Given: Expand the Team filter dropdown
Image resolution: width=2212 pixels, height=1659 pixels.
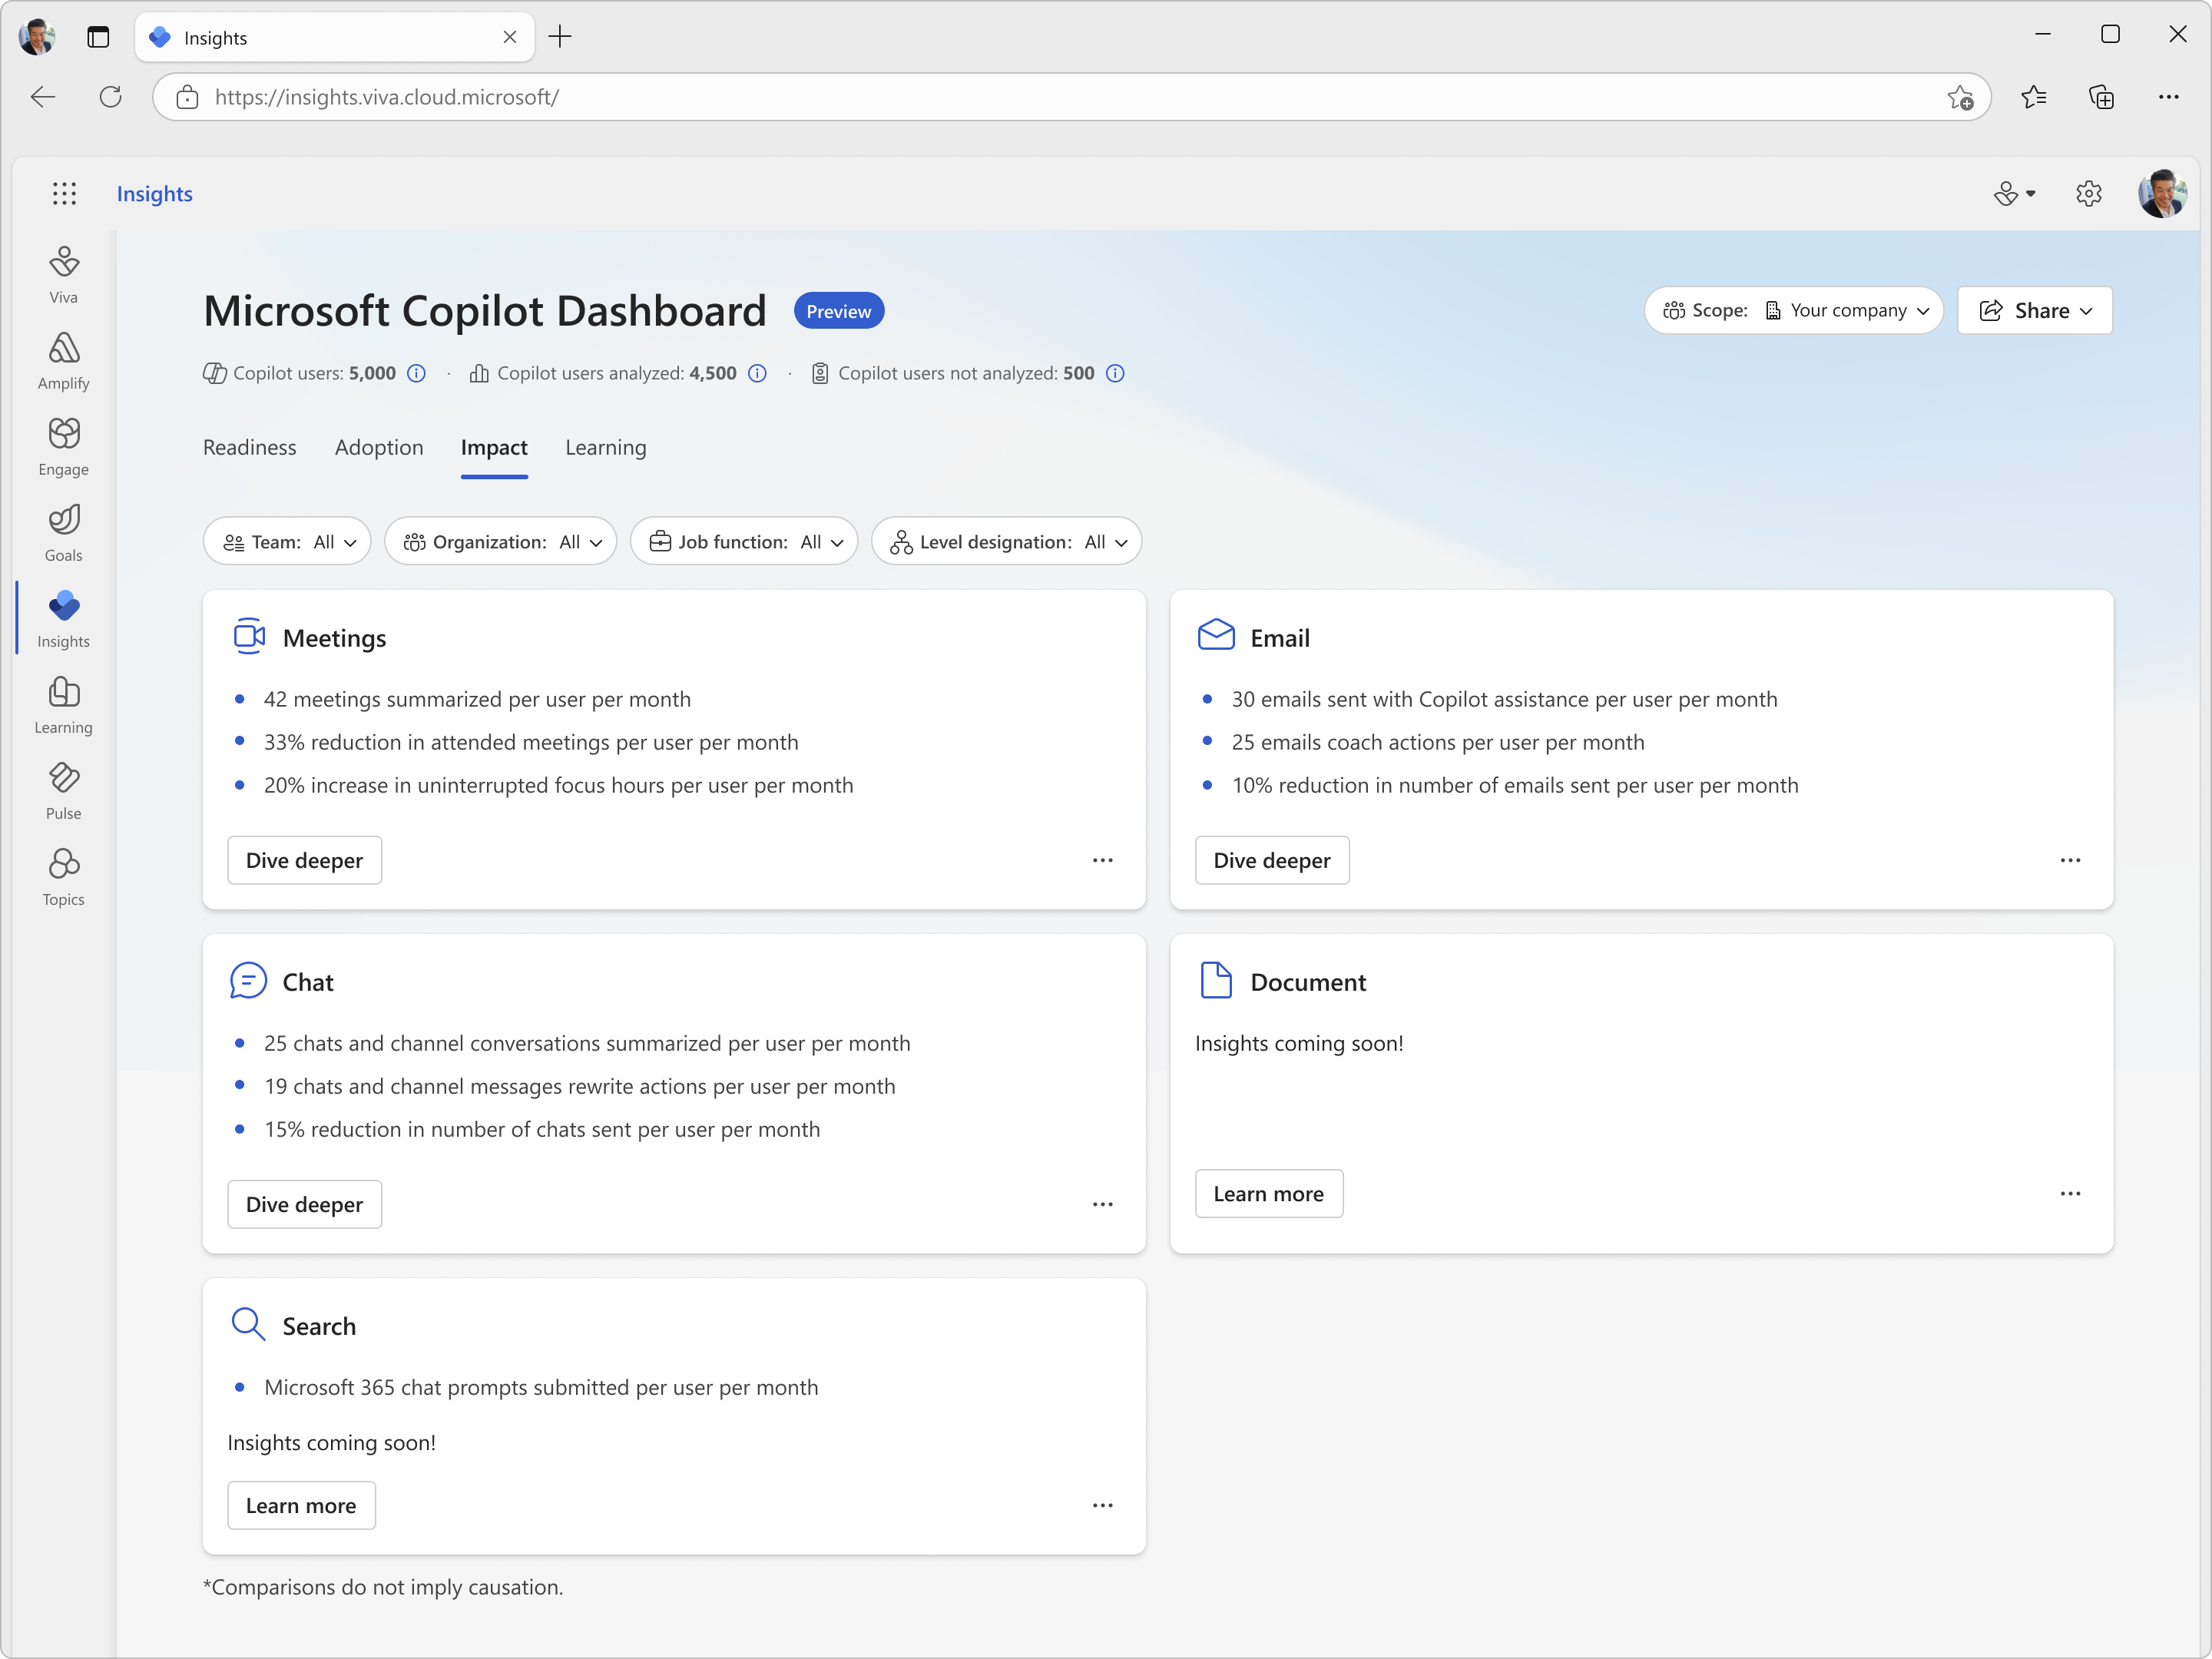Looking at the screenshot, I should (287, 541).
